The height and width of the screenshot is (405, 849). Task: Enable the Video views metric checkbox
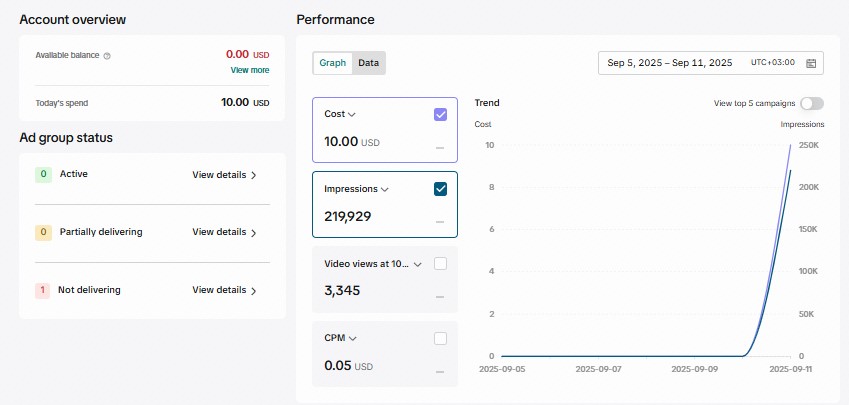pyautogui.click(x=440, y=264)
